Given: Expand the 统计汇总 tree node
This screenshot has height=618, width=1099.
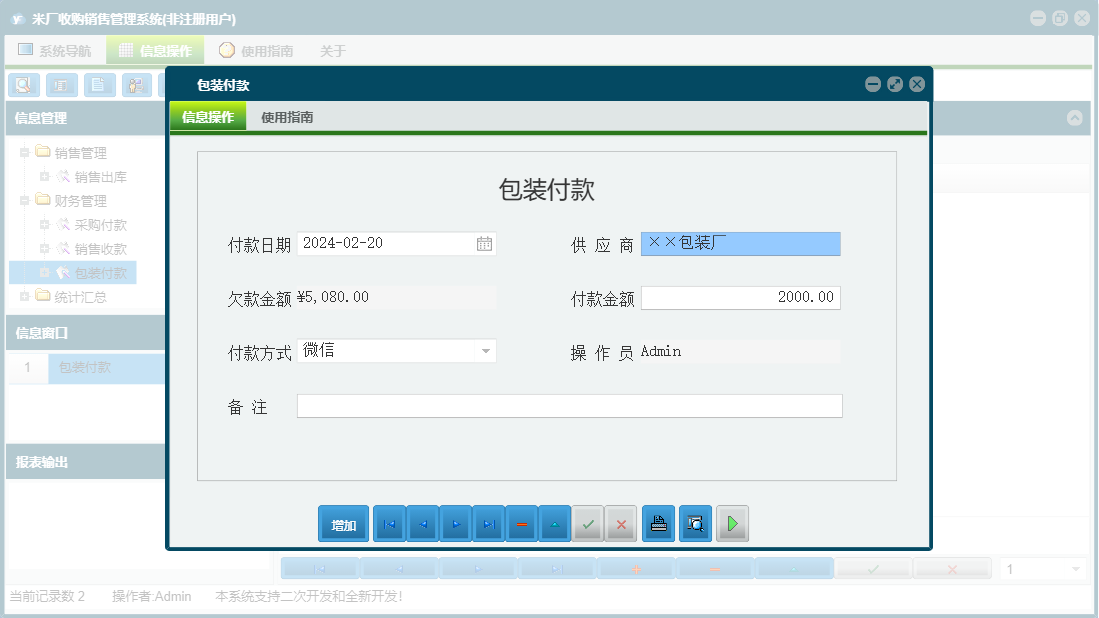Looking at the screenshot, I should tap(23, 296).
